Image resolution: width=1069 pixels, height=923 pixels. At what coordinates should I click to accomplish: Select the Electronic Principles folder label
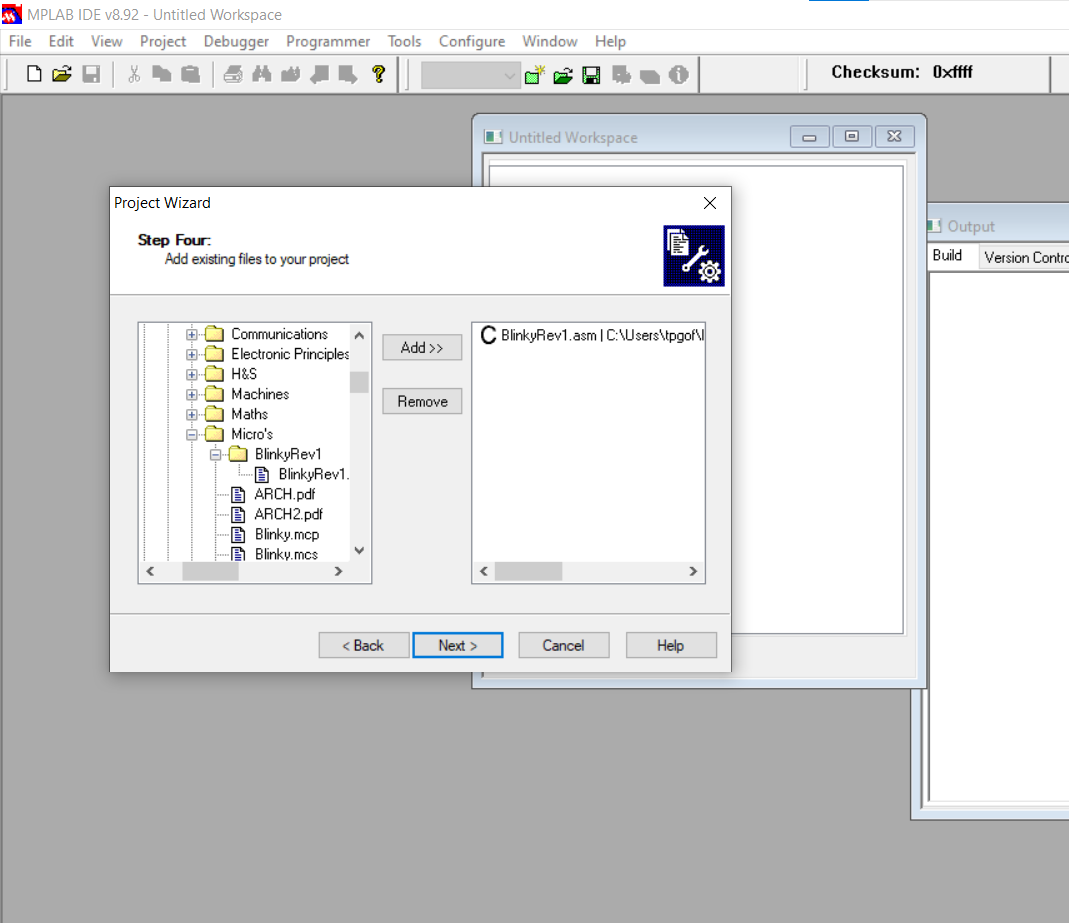coord(290,354)
